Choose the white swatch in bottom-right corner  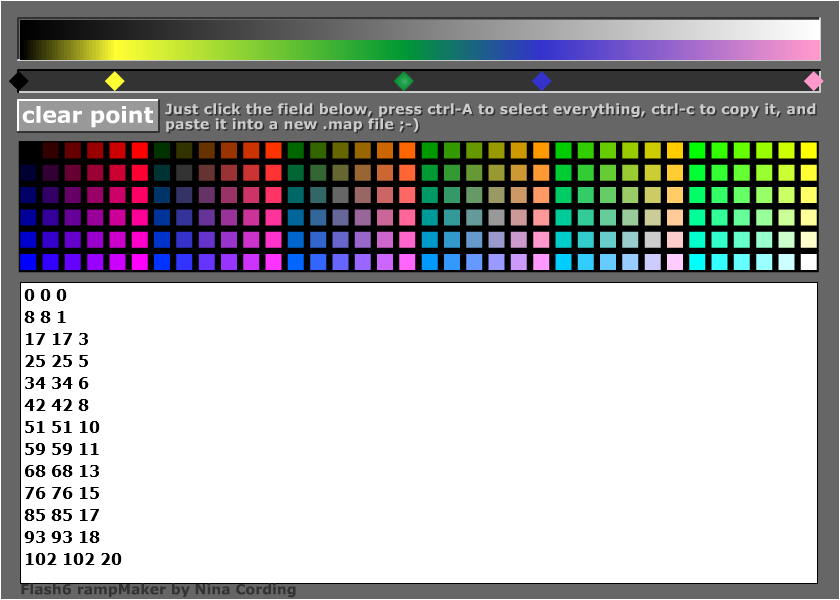(x=808, y=262)
